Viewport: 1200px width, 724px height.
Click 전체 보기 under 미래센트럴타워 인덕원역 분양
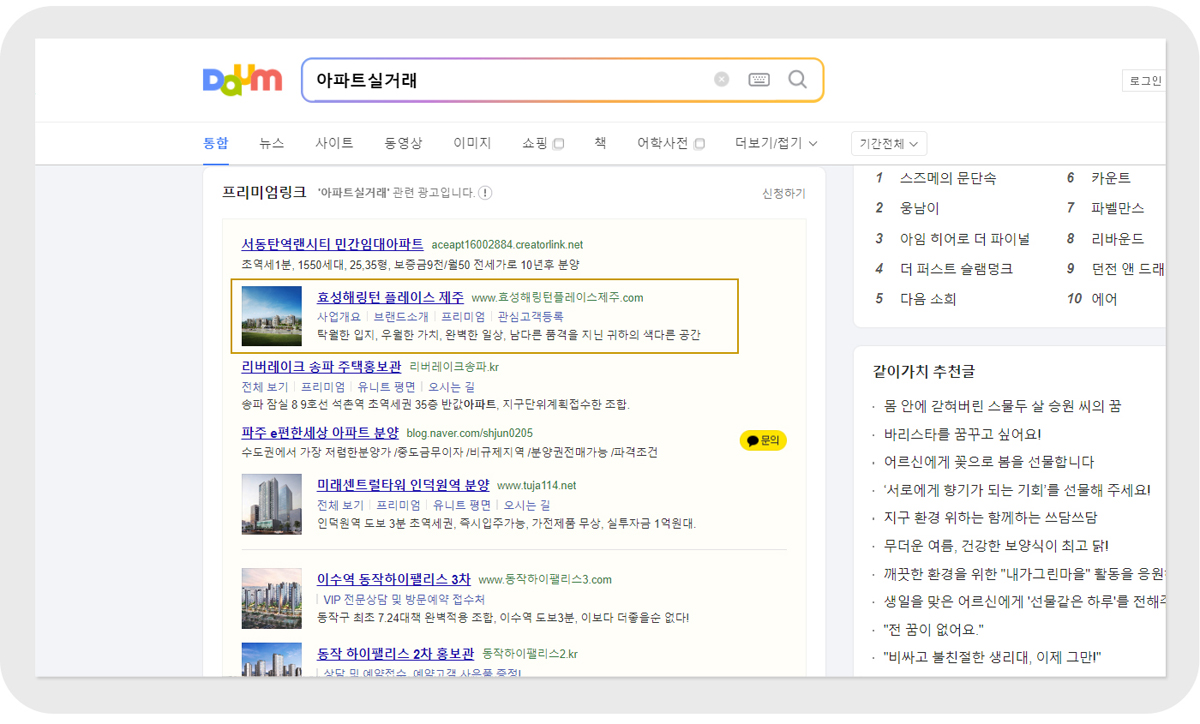pos(340,505)
